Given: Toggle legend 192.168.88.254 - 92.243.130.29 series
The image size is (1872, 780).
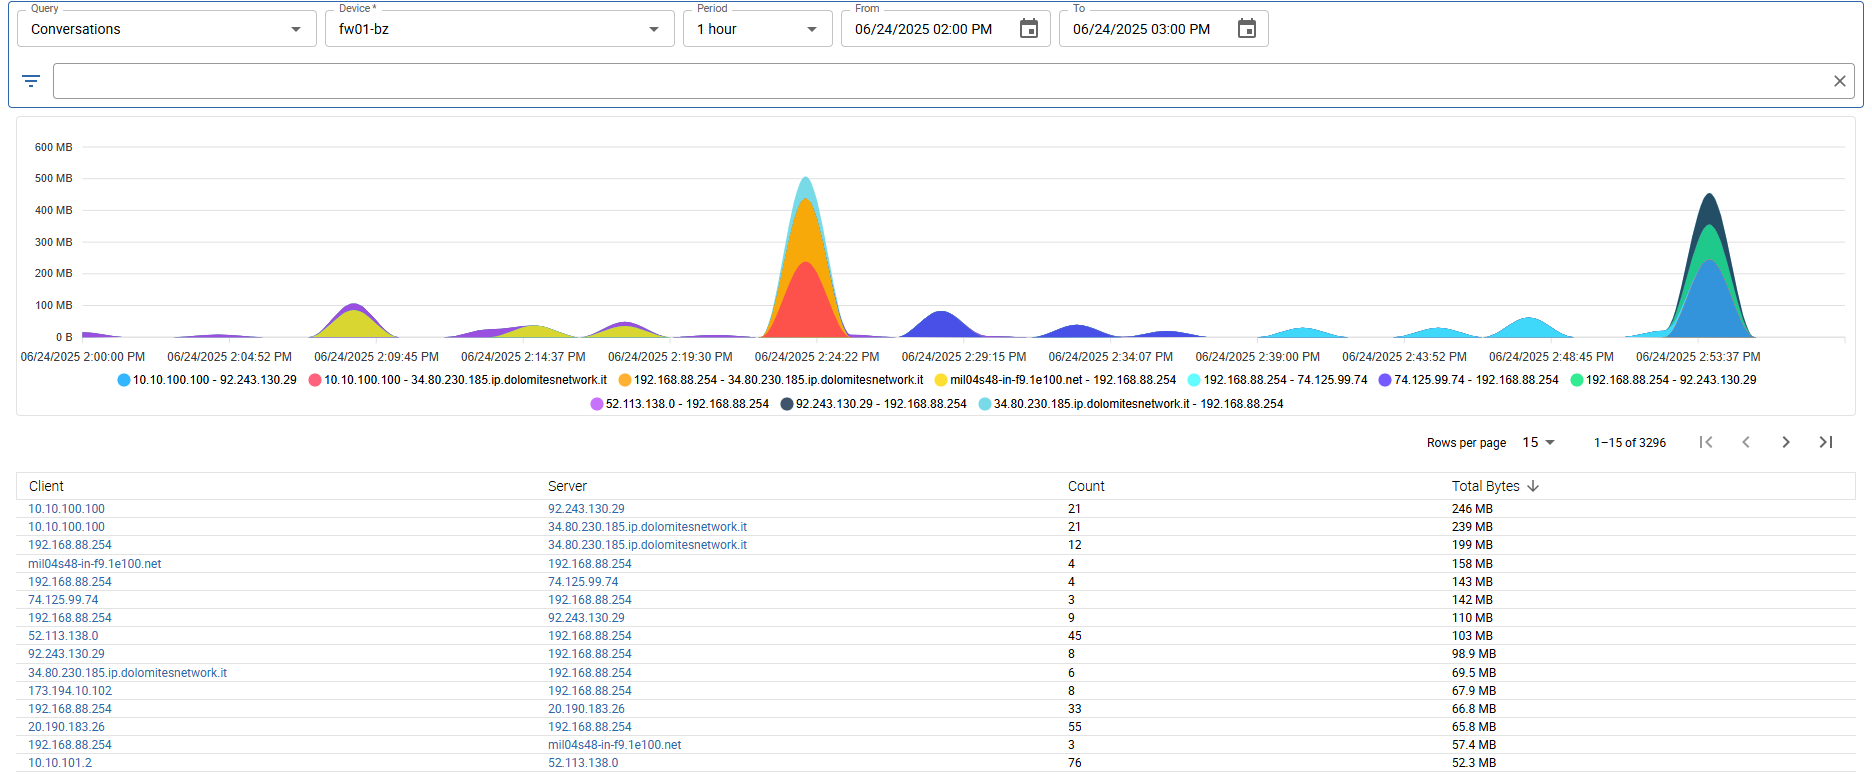Looking at the screenshot, I should pos(1664,380).
